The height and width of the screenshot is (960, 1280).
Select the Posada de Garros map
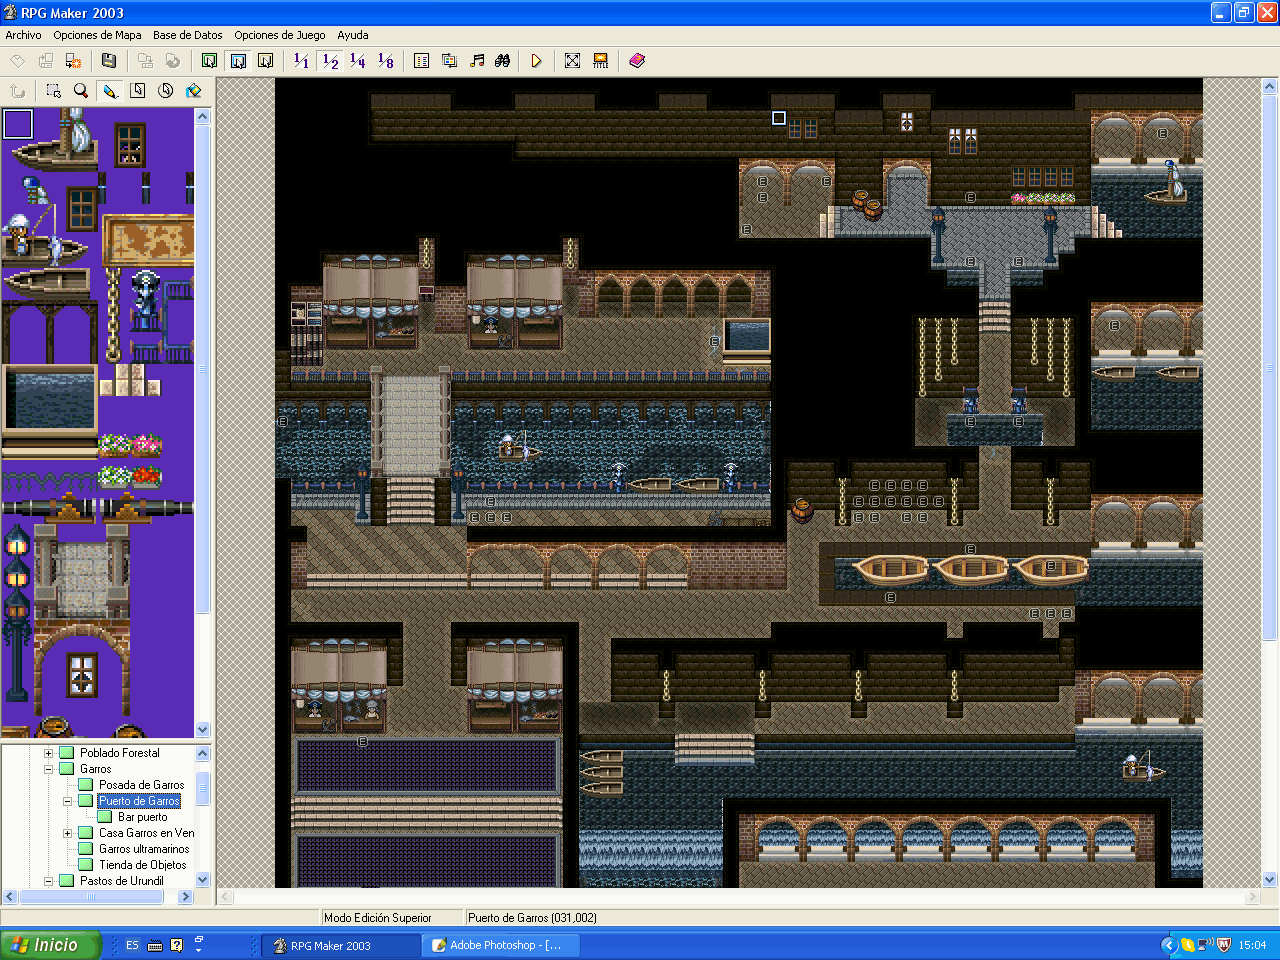click(141, 785)
